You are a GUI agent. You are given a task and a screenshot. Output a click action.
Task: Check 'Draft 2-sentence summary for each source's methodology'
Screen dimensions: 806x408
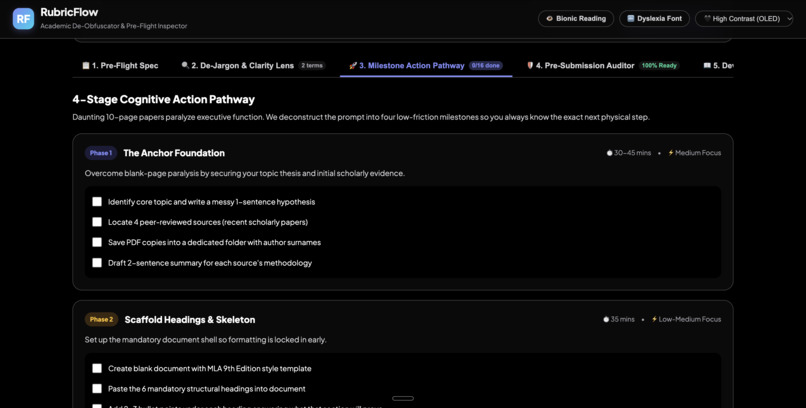click(x=97, y=263)
